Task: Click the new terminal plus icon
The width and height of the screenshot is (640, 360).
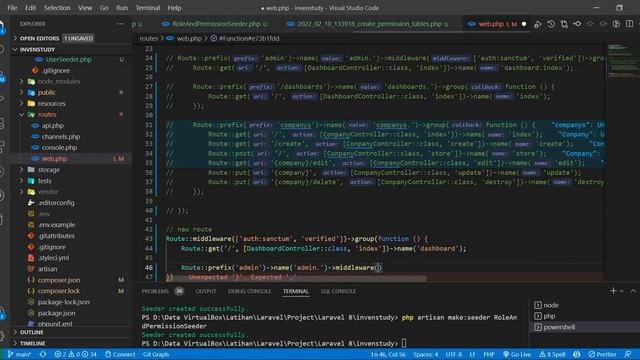Action: [x=613, y=291]
